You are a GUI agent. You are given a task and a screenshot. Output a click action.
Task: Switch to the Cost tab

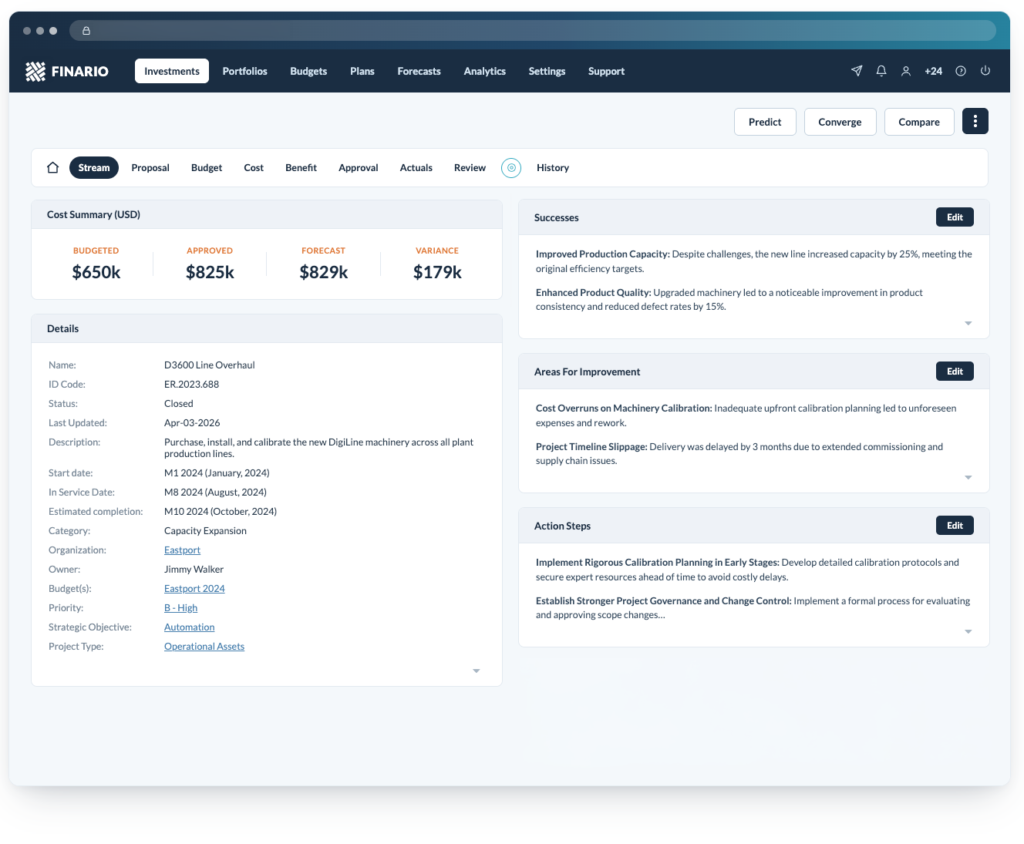[253, 168]
